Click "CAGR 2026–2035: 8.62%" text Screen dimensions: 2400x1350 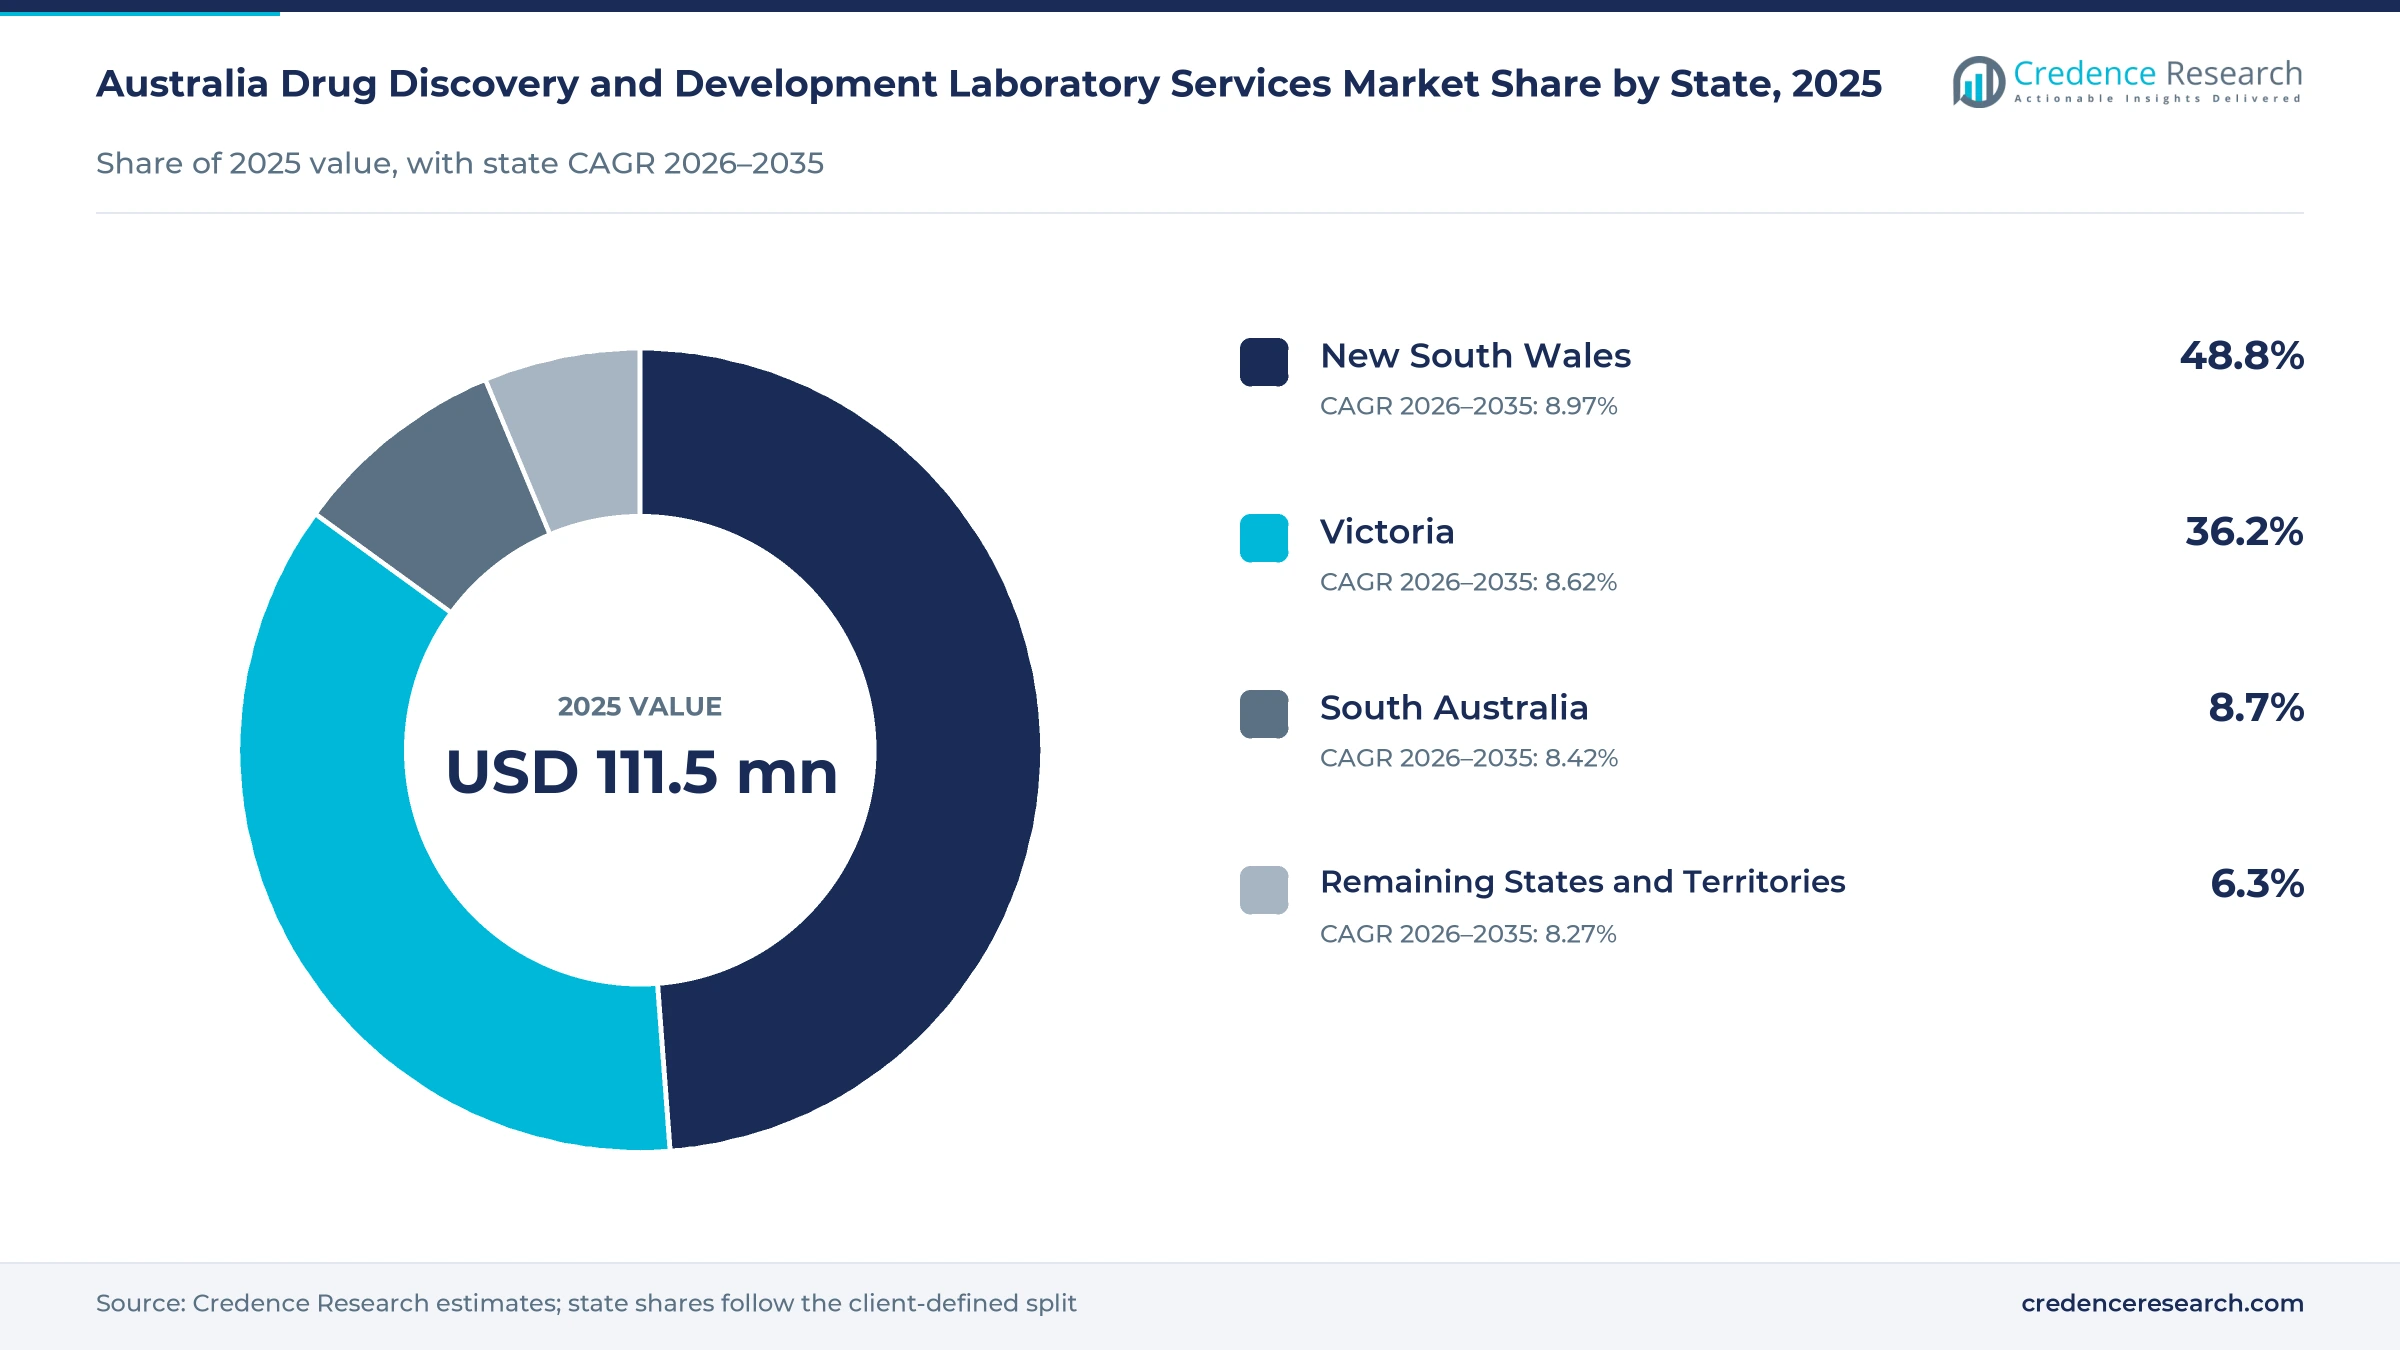pos(1468,582)
